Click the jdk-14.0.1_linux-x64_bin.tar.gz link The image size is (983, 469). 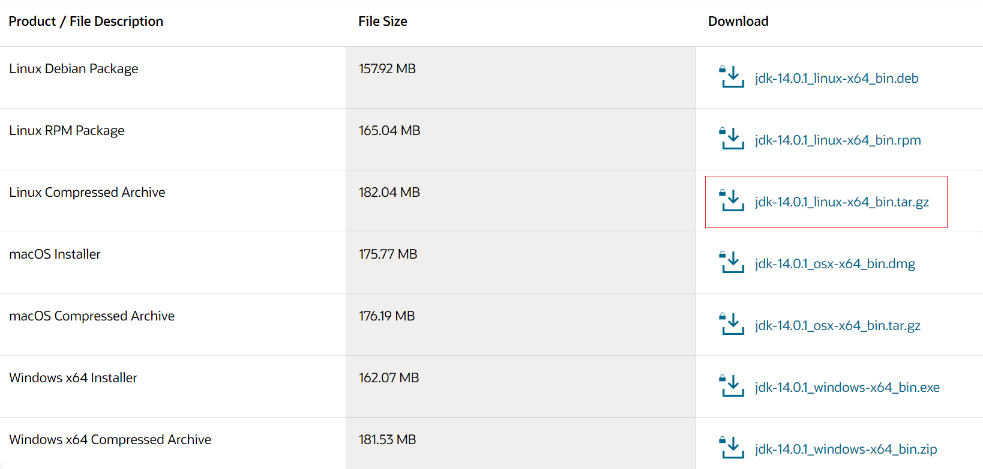(x=842, y=202)
